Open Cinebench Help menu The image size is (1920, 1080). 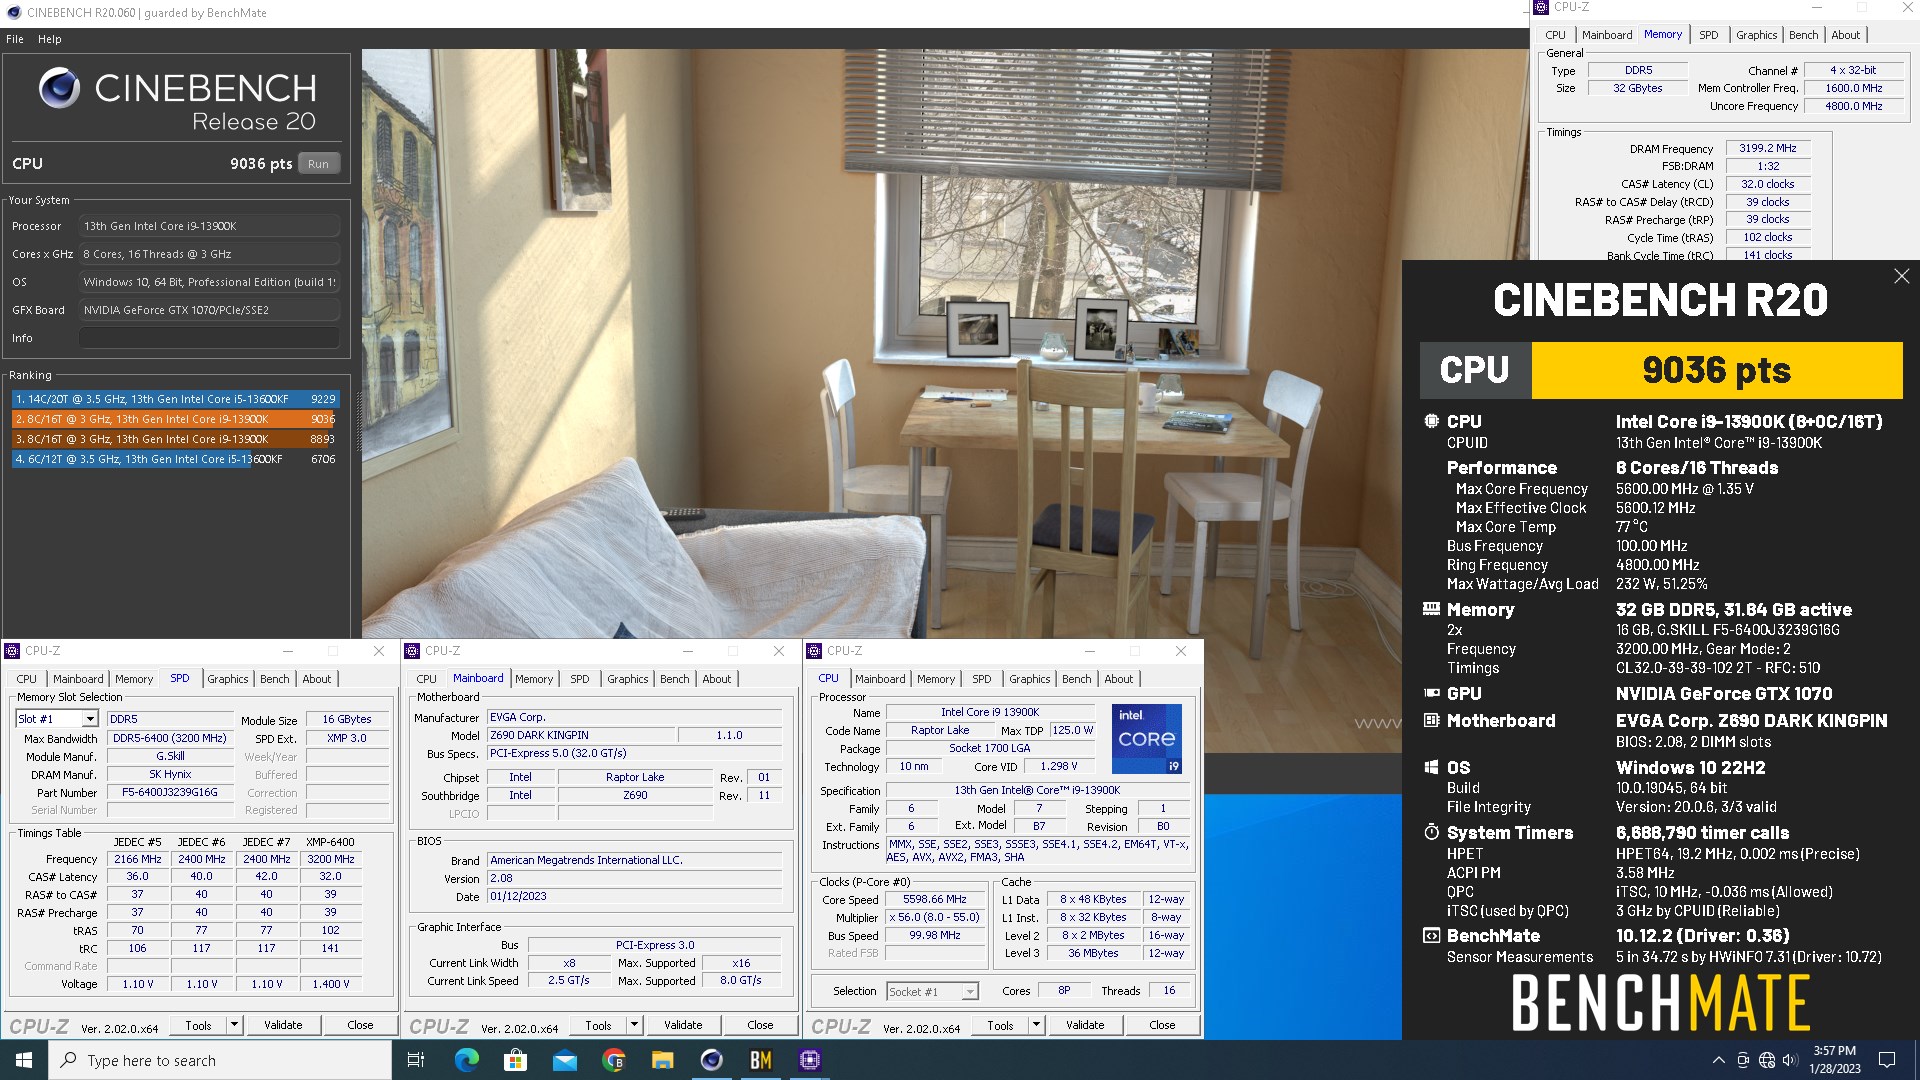pos(50,39)
